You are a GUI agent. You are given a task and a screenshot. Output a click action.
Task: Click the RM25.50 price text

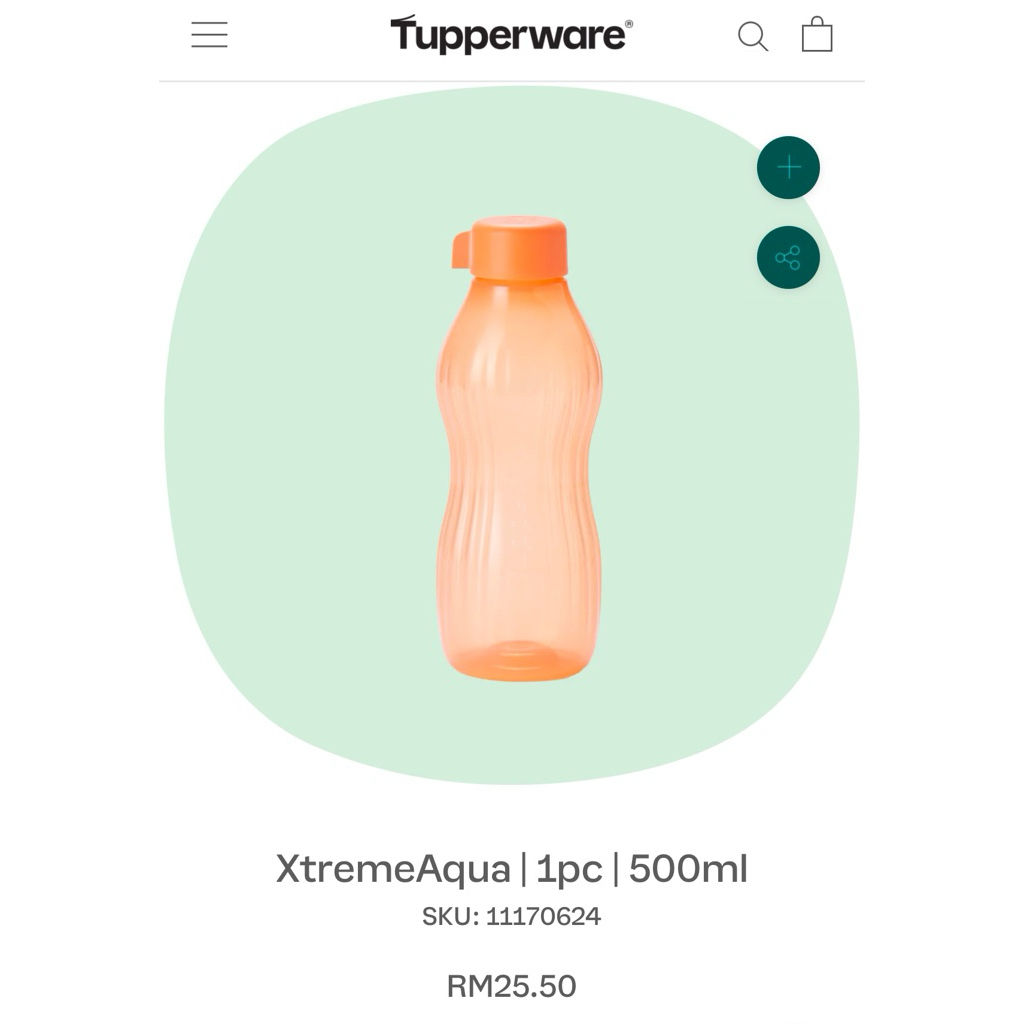click(x=511, y=986)
